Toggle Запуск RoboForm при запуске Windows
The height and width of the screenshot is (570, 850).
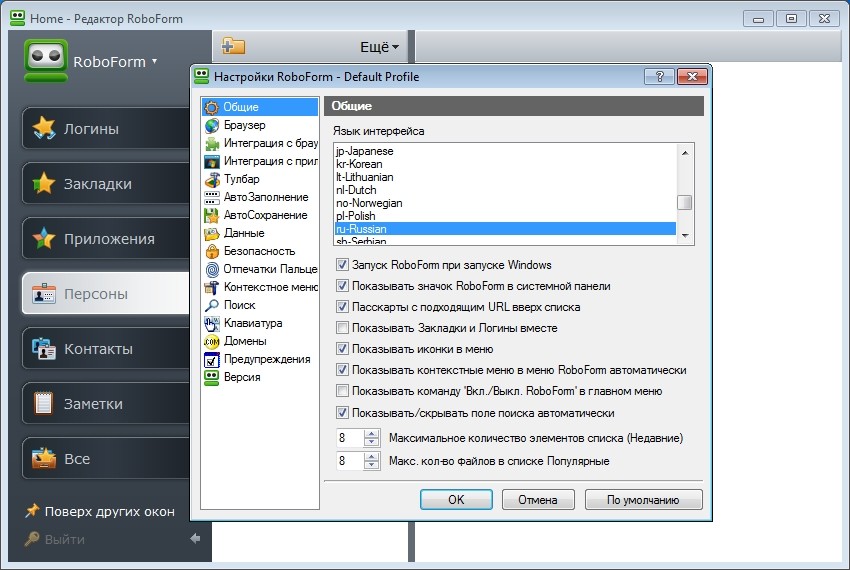(342, 265)
